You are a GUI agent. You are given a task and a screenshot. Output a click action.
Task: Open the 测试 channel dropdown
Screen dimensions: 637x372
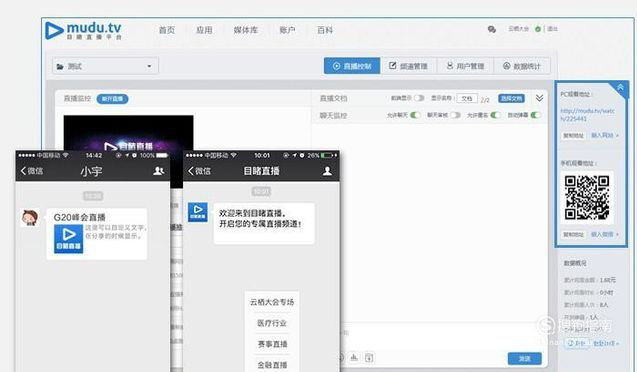[105, 66]
